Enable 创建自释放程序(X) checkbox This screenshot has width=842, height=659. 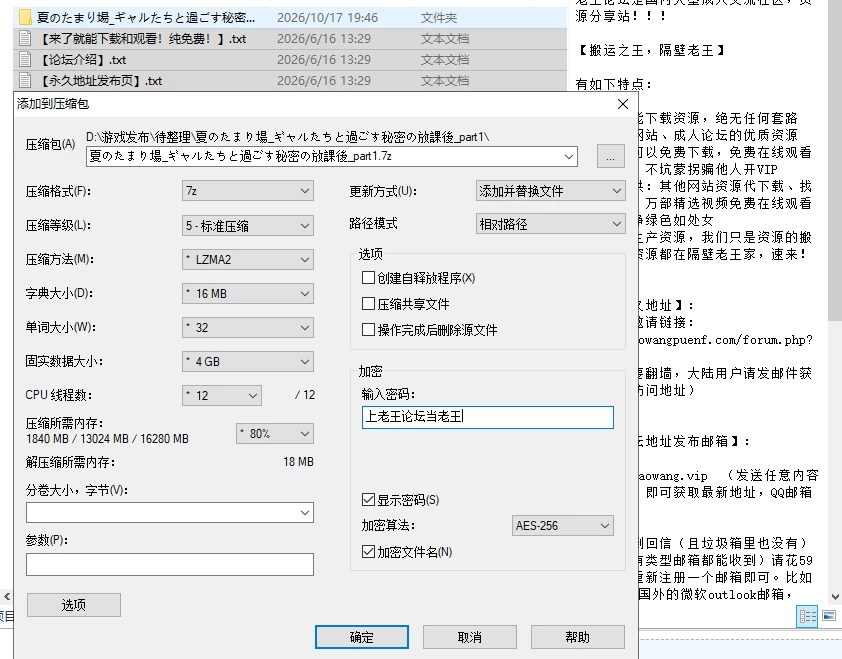(x=368, y=278)
